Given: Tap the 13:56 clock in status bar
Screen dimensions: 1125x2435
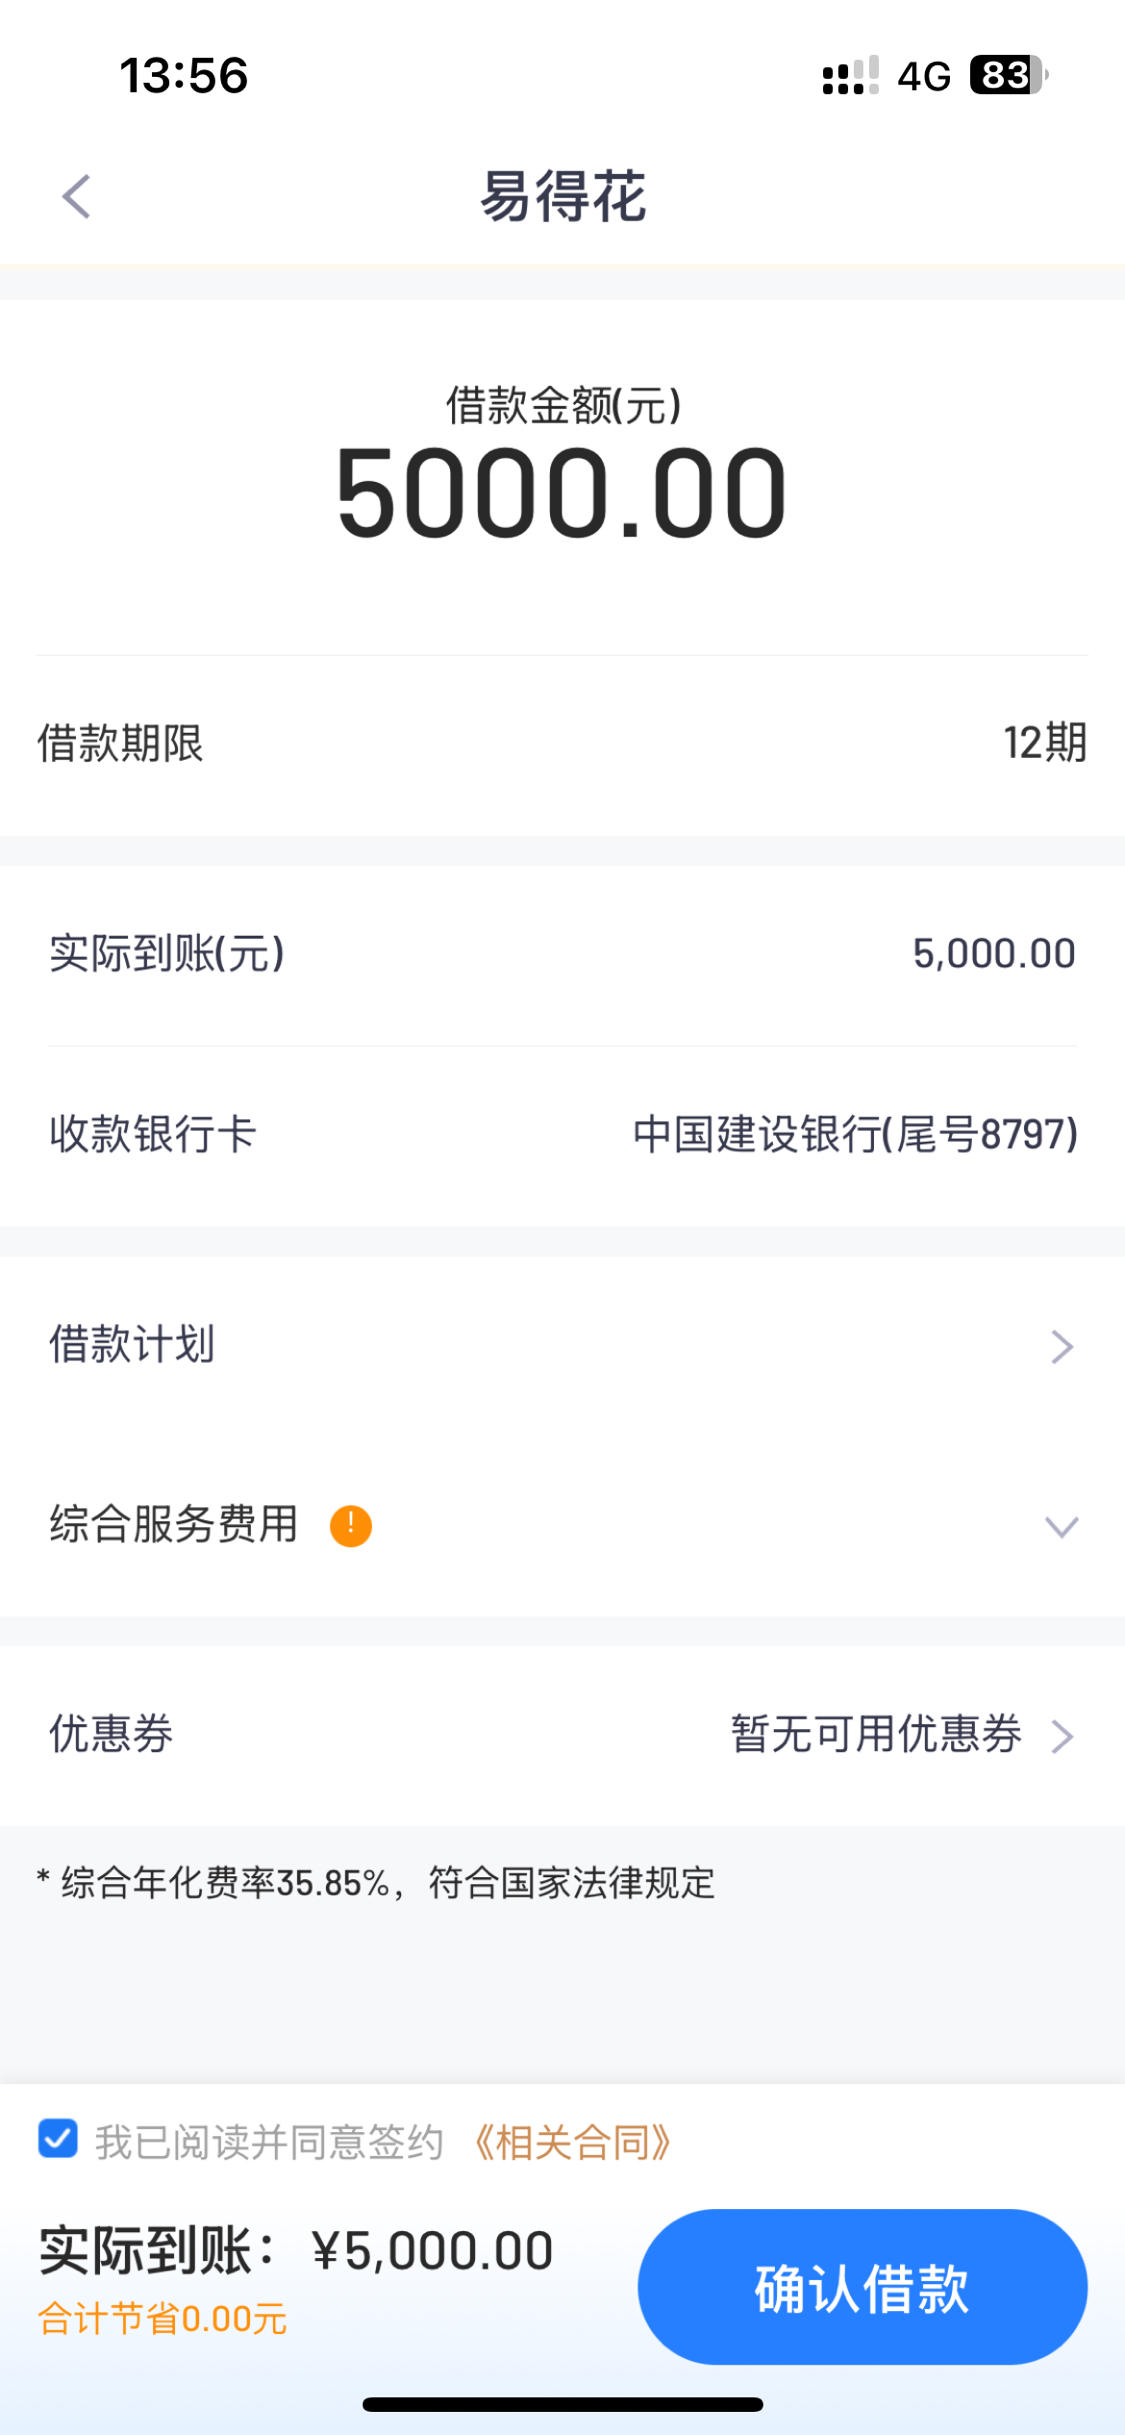Looking at the screenshot, I should pyautogui.click(x=184, y=76).
